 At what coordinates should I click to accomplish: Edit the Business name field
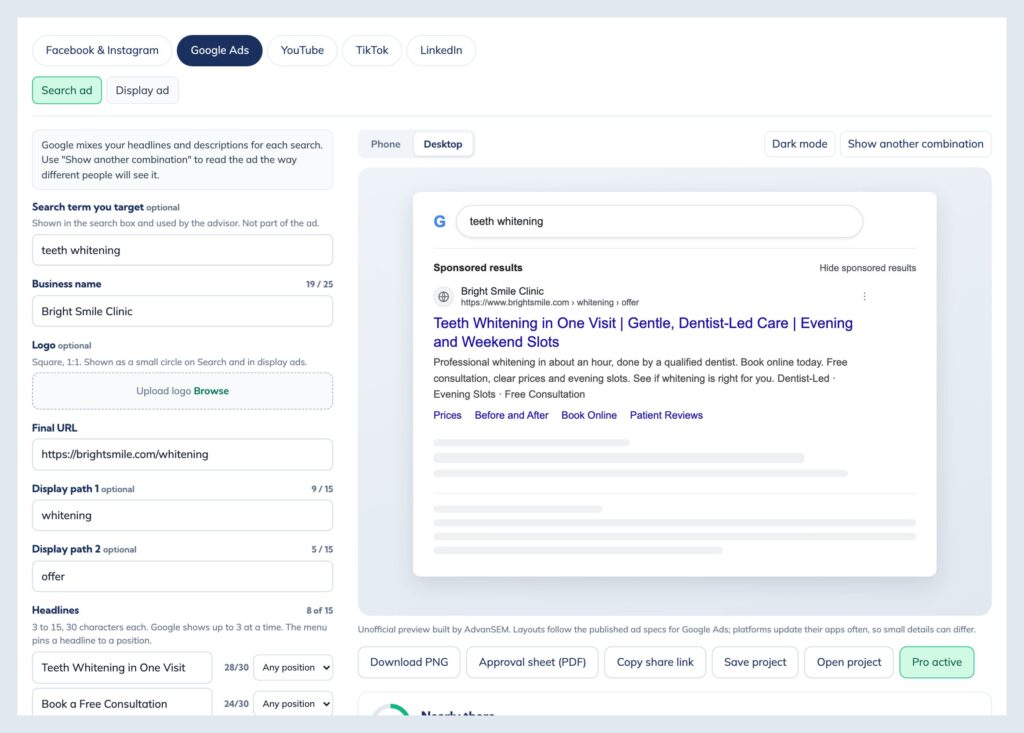click(182, 312)
